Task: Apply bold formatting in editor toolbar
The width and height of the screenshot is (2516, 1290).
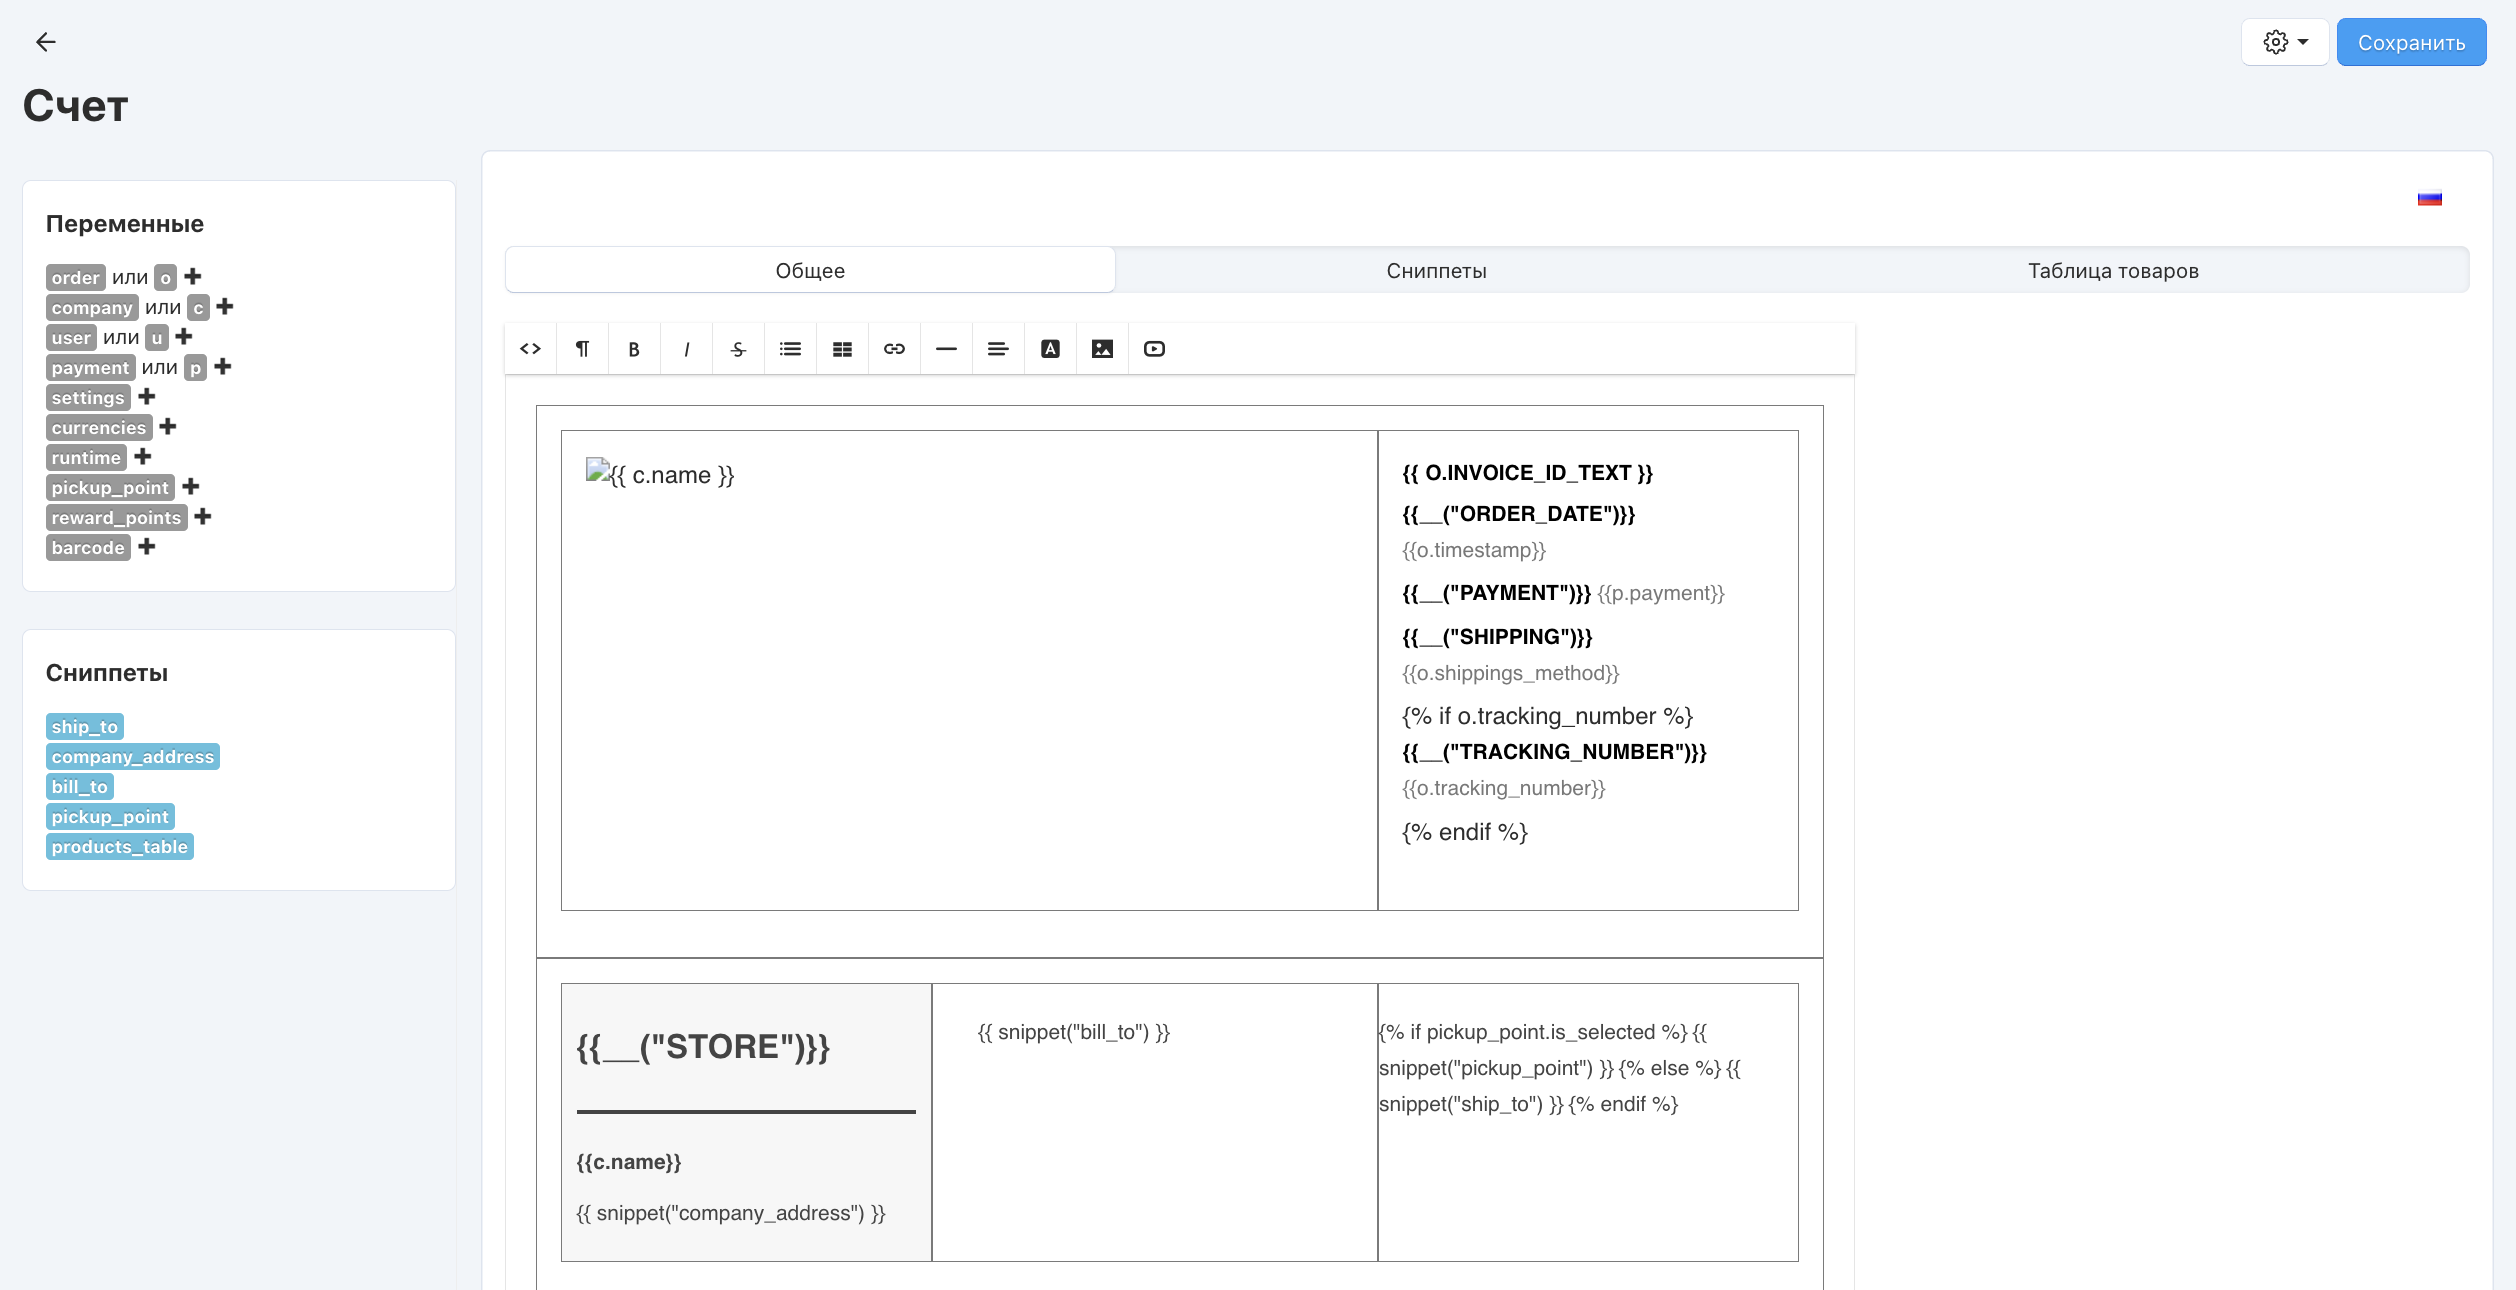Action: coord(634,349)
